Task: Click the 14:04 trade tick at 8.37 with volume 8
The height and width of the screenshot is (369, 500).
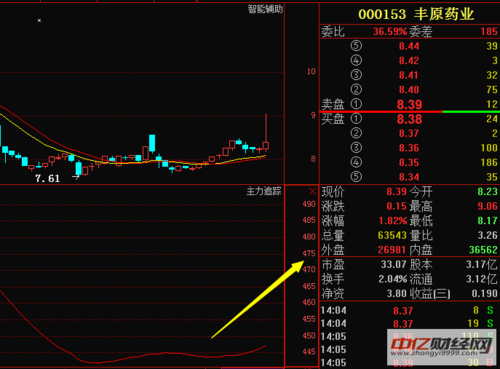Action: tap(410, 311)
